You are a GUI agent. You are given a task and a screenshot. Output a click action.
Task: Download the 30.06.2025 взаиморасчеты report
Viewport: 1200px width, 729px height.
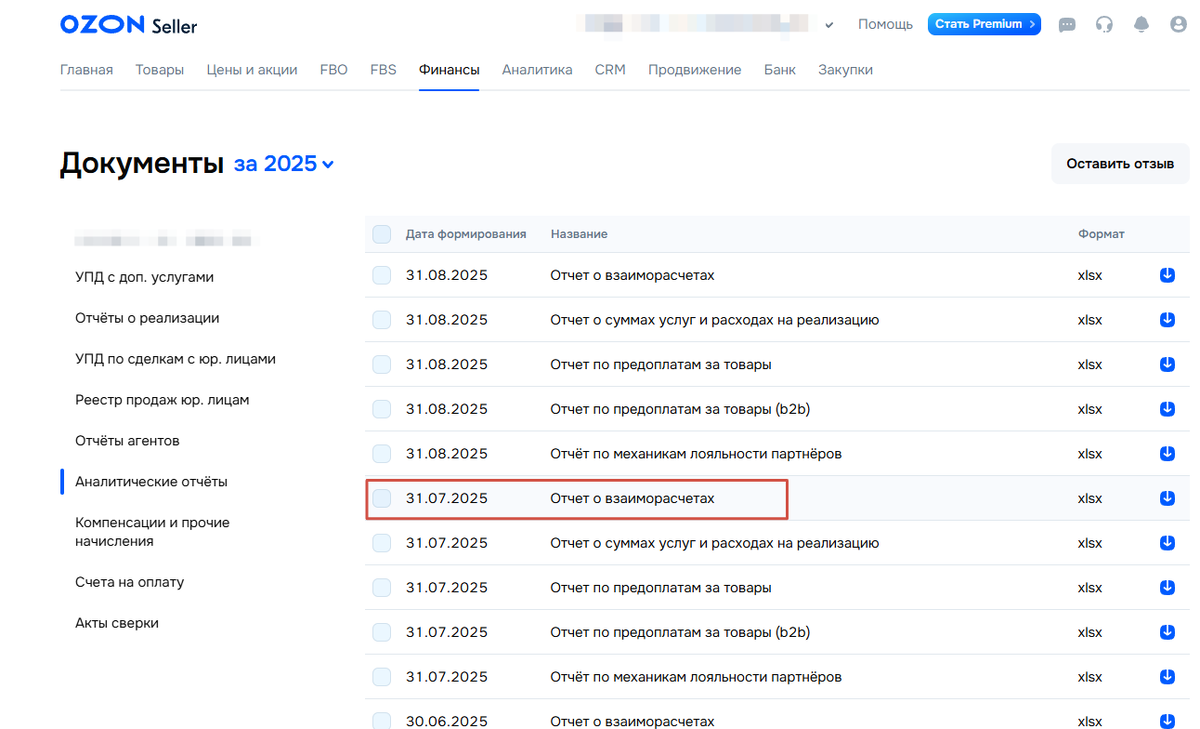pos(1167,720)
